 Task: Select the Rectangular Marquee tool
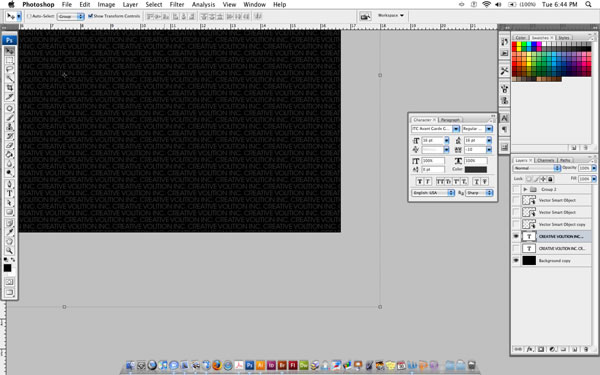point(10,60)
